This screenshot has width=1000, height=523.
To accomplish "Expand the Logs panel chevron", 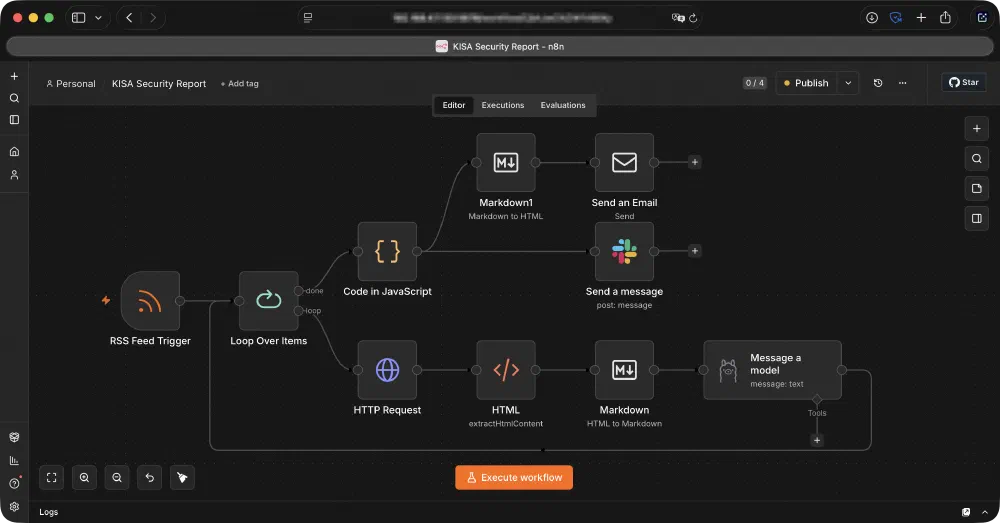I will coord(985,512).
